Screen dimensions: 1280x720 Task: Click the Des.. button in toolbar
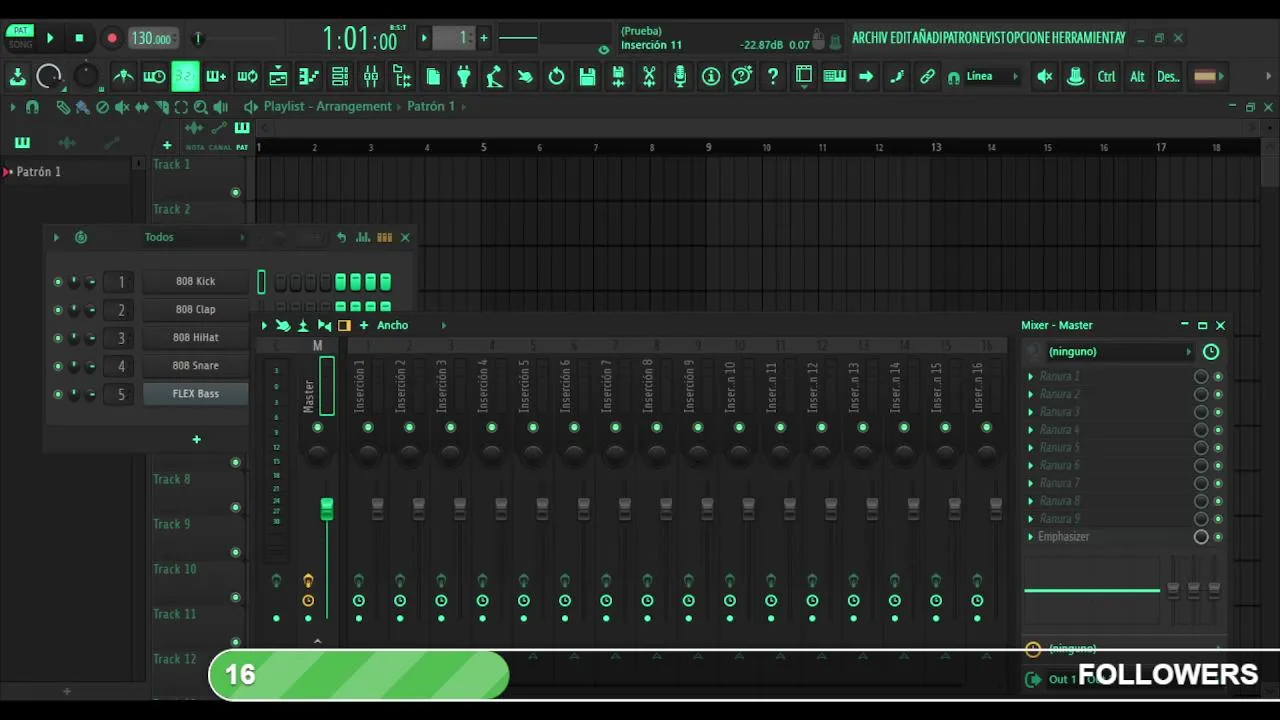coord(1168,76)
